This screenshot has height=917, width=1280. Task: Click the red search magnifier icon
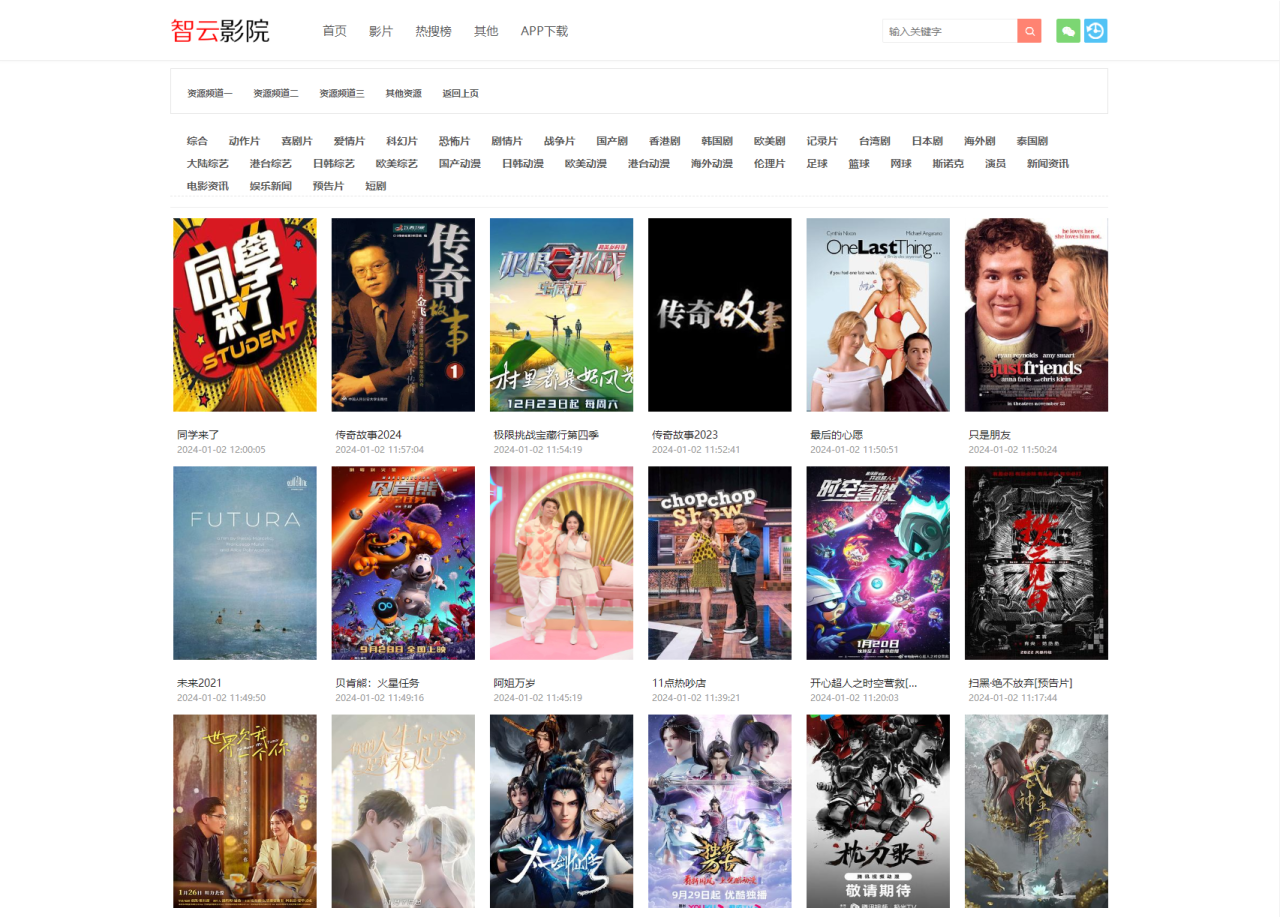coord(1029,30)
